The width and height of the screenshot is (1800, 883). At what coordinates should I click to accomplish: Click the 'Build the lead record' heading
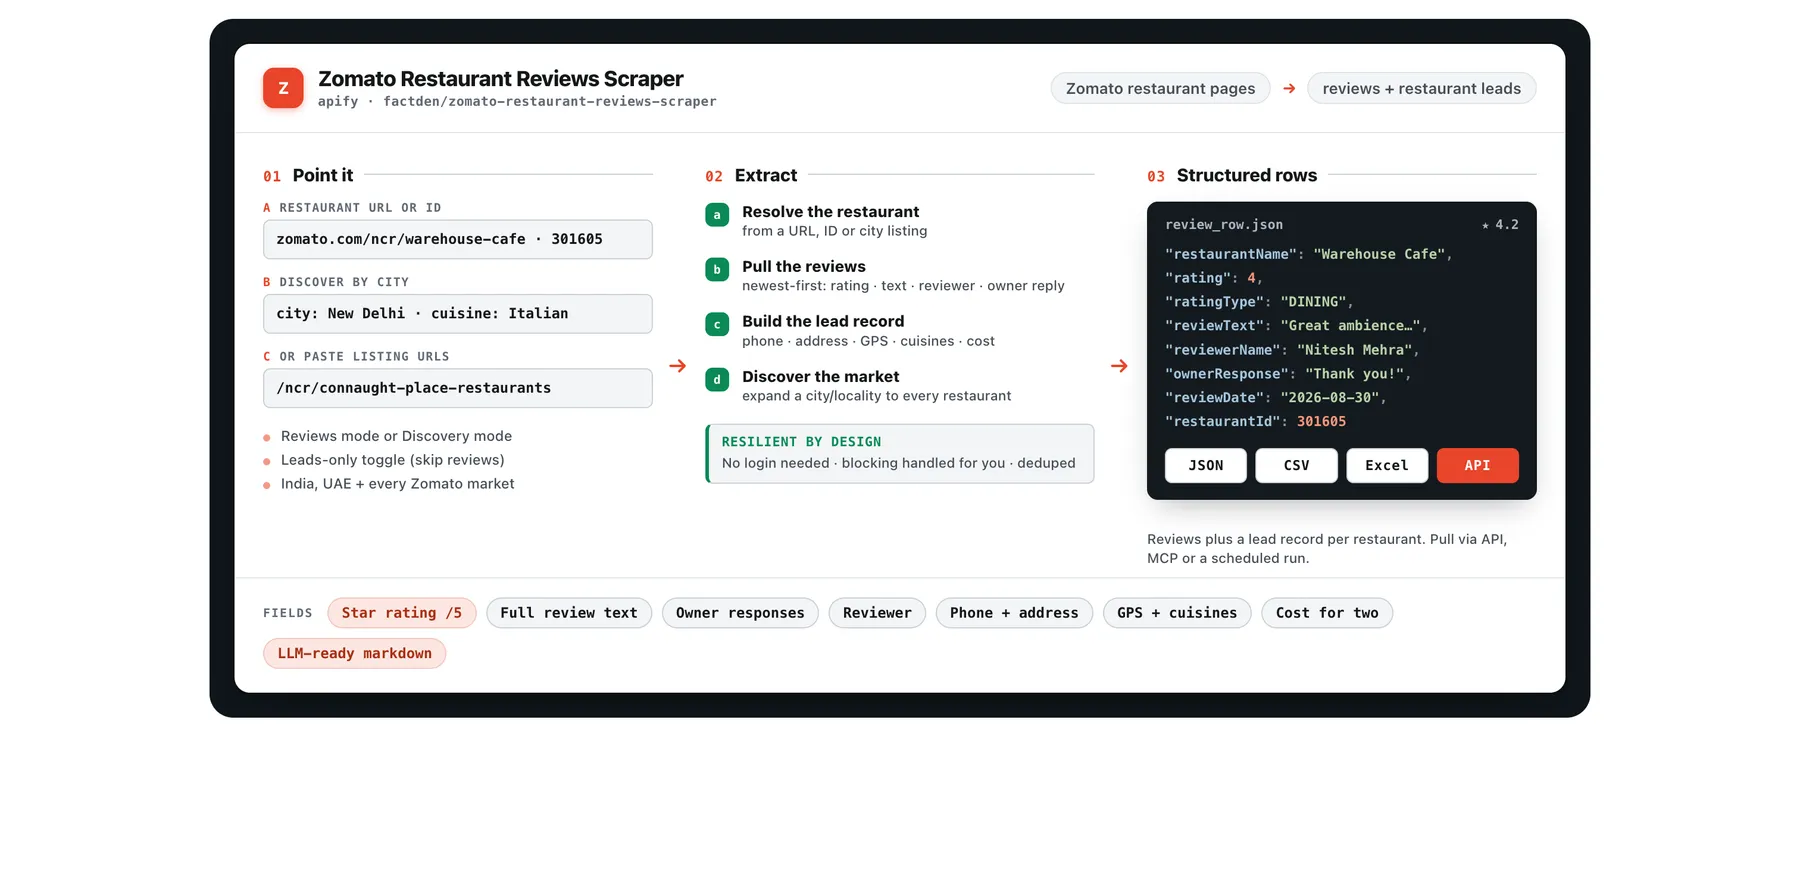pos(823,322)
